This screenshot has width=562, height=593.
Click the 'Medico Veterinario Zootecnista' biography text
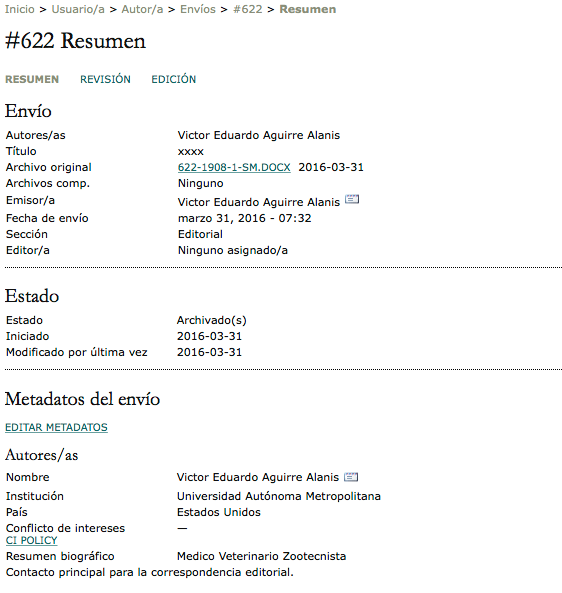(261, 556)
